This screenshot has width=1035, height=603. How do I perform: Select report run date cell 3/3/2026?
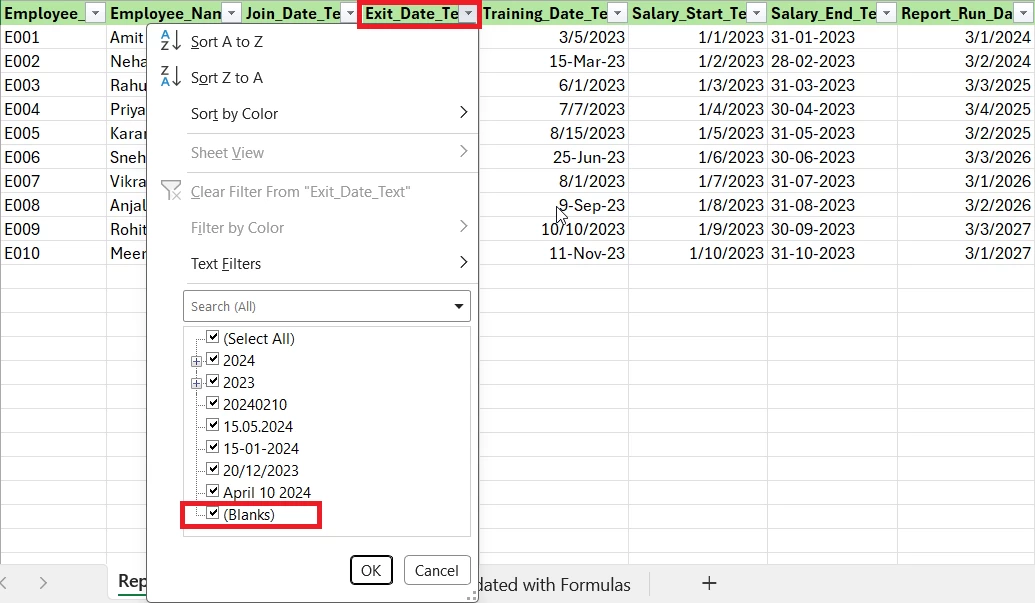pyautogui.click(x=966, y=158)
